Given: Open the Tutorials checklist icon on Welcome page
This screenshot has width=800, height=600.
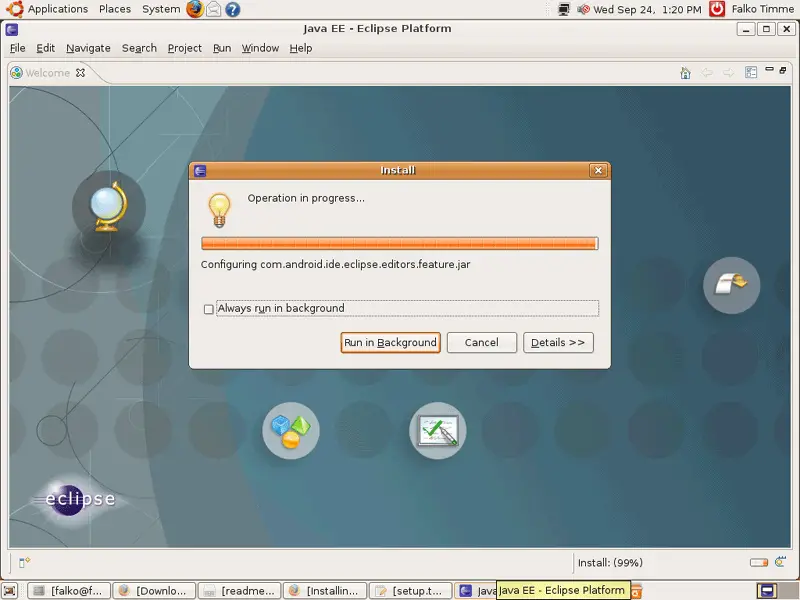Looking at the screenshot, I should [438, 431].
